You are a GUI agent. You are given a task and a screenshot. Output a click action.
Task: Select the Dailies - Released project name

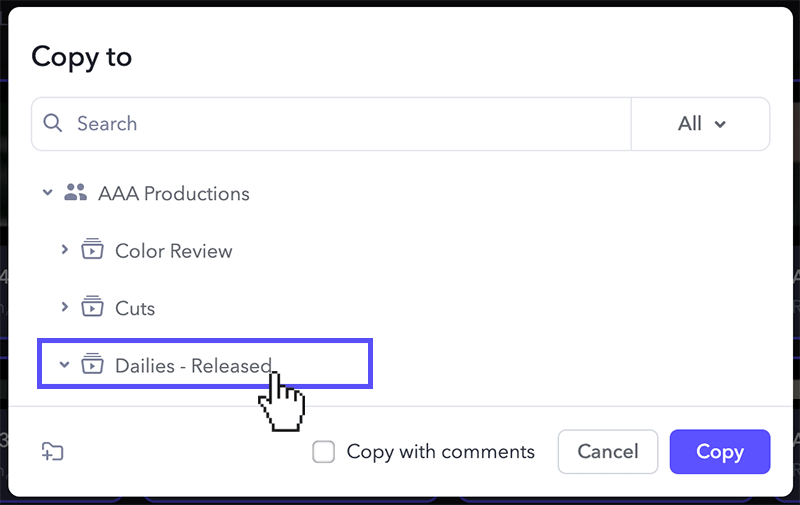tap(193, 366)
